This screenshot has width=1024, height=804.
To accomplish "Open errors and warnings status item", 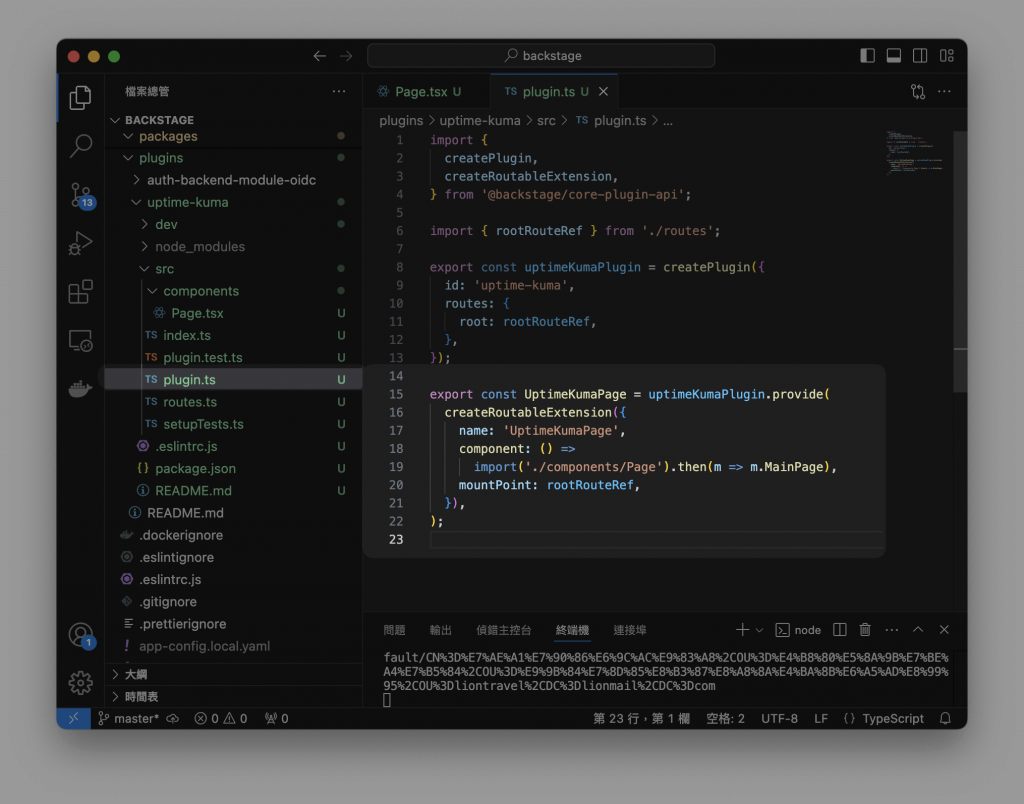I will click(x=221, y=718).
